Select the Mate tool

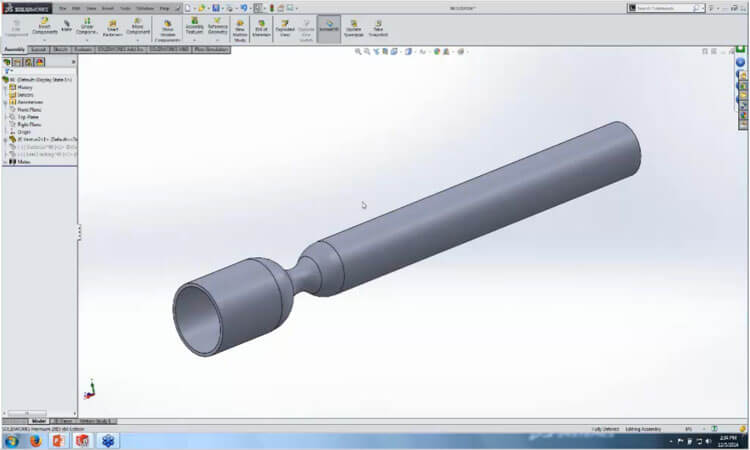pos(67,25)
